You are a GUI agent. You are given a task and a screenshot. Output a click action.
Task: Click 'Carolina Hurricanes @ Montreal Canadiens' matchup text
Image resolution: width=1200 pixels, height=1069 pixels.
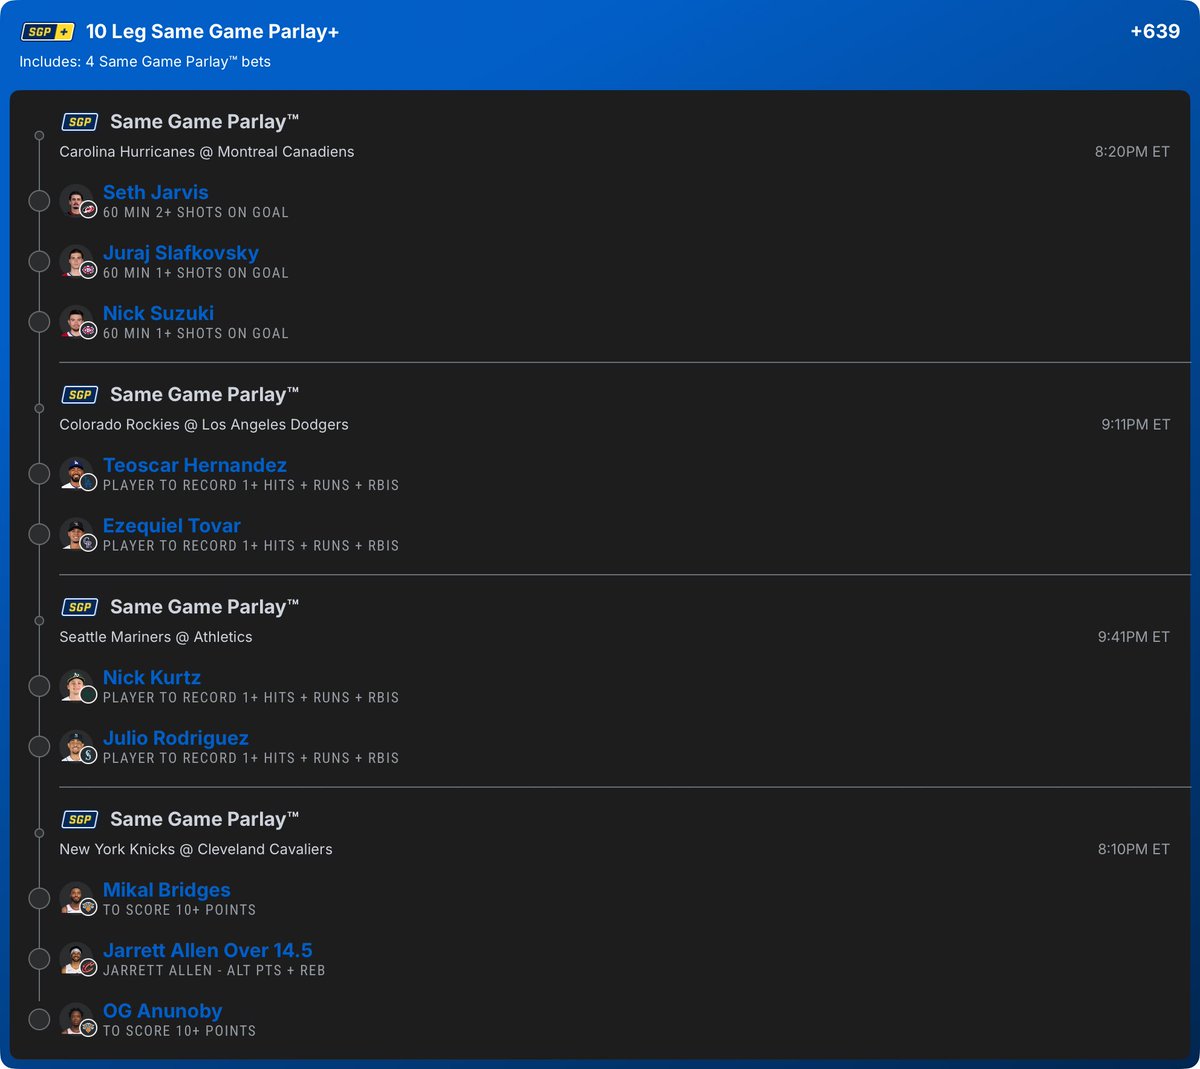pyautogui.click(x=207, y=152)
